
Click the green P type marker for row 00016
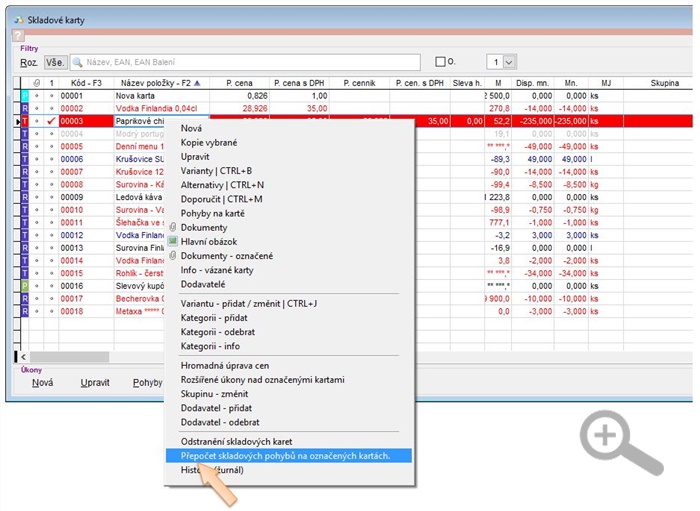coord(25,286)
